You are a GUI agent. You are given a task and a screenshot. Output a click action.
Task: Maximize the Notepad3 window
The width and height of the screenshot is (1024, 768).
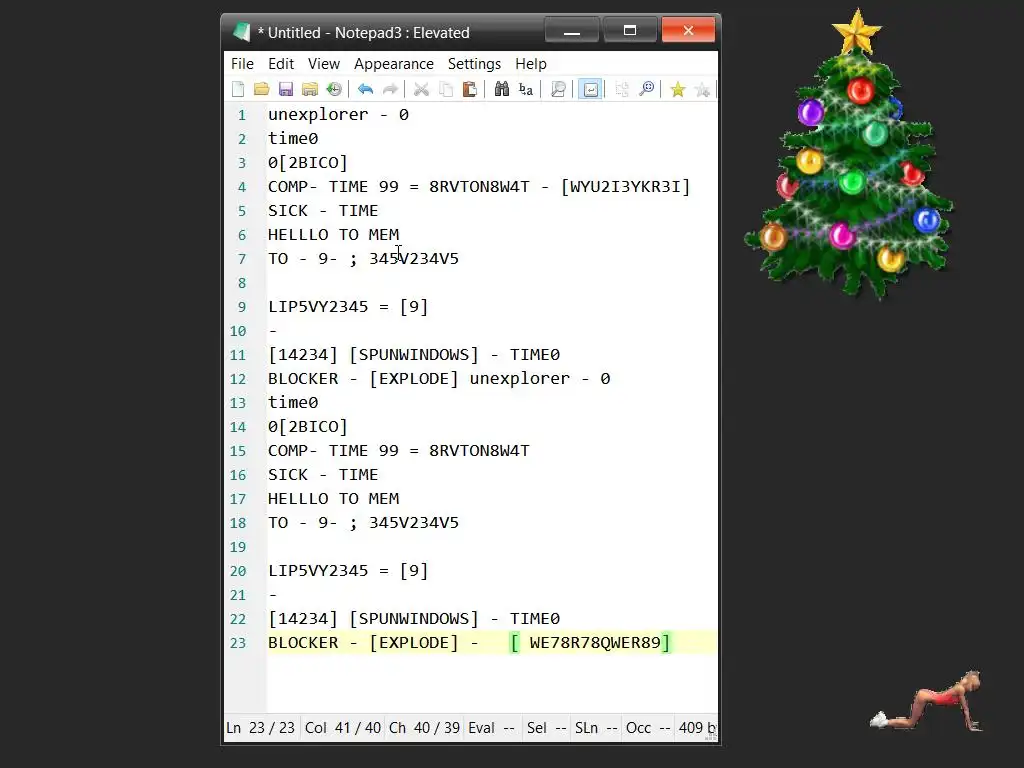[630, 30]
